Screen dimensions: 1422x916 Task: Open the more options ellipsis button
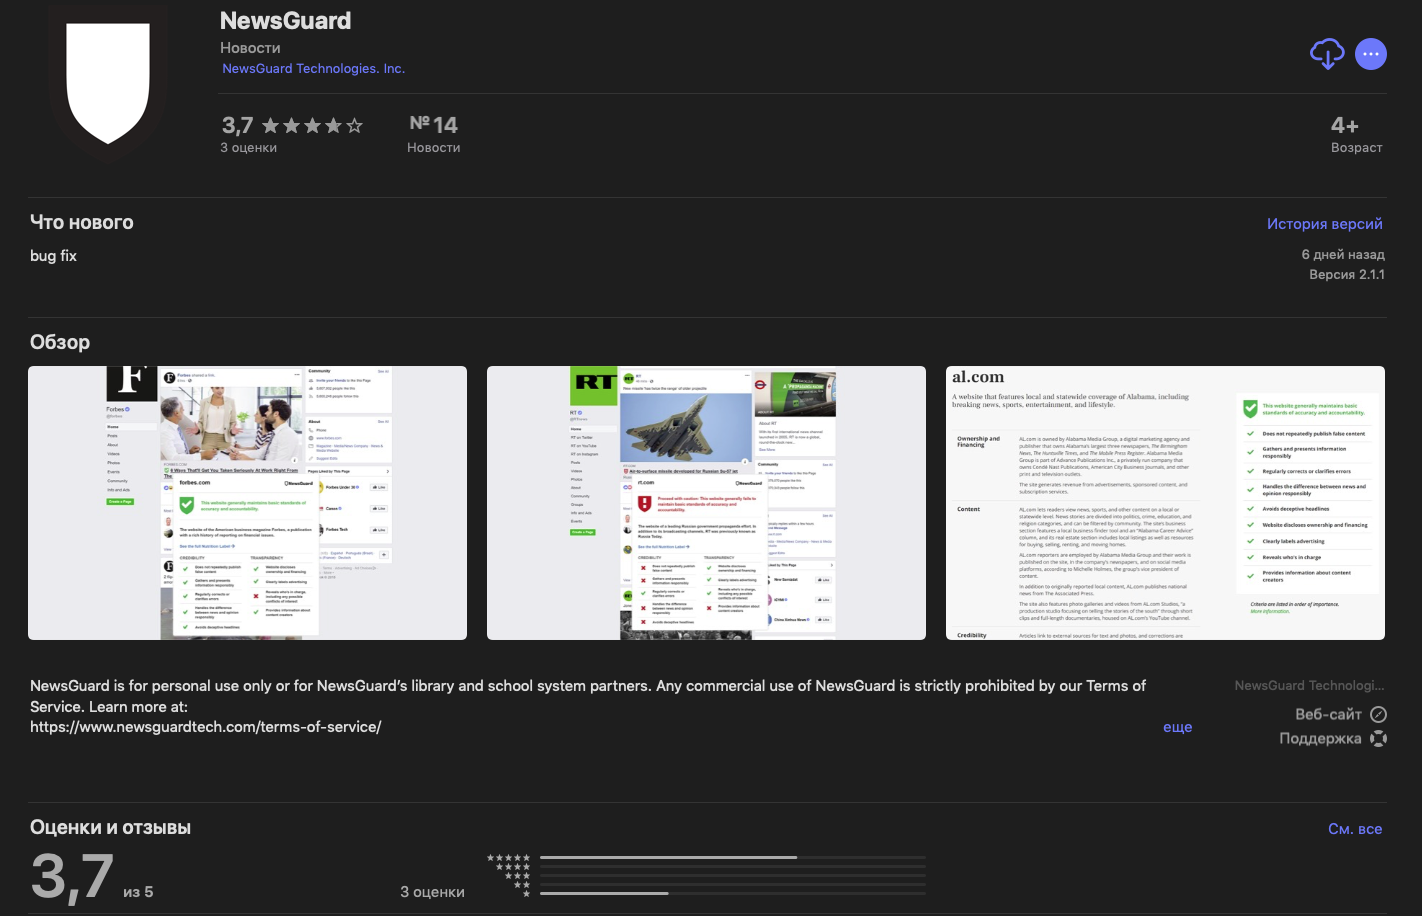point(1371,54)
